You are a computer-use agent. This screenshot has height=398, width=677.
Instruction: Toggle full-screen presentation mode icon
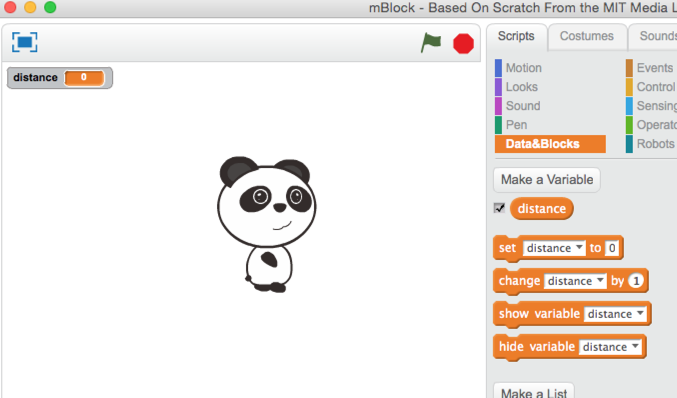pos(25,42)
